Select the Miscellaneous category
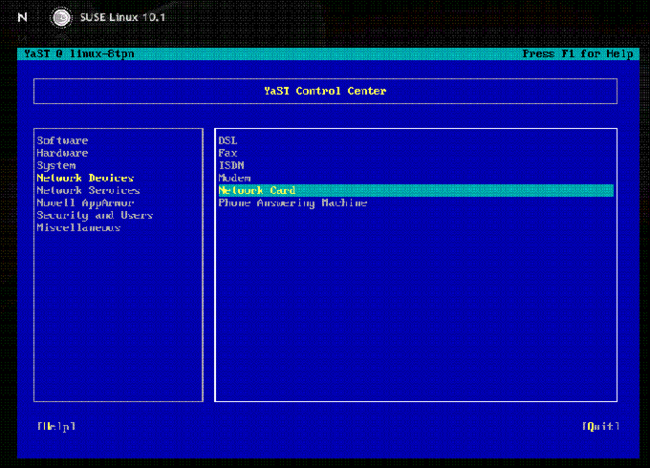Screen dimensions: 650x468 [78, 228]
